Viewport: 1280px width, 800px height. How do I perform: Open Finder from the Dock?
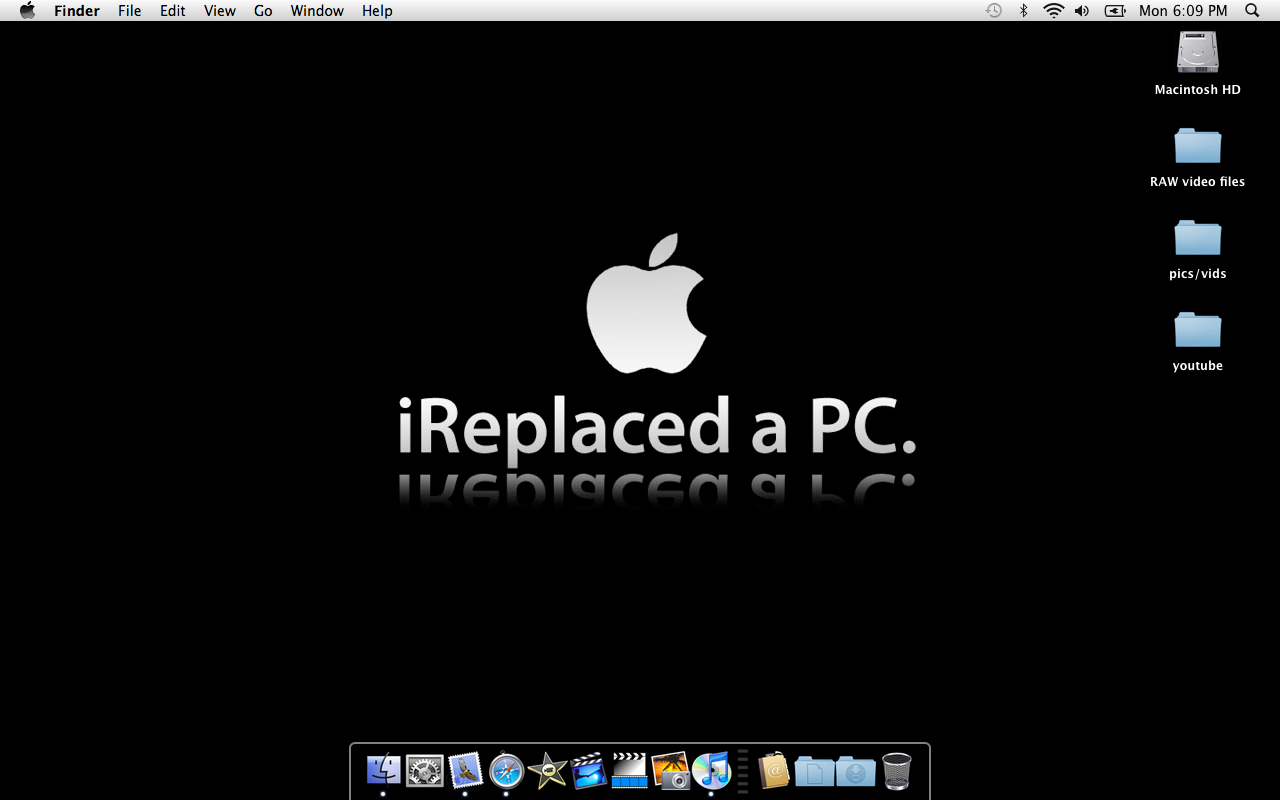383,770
